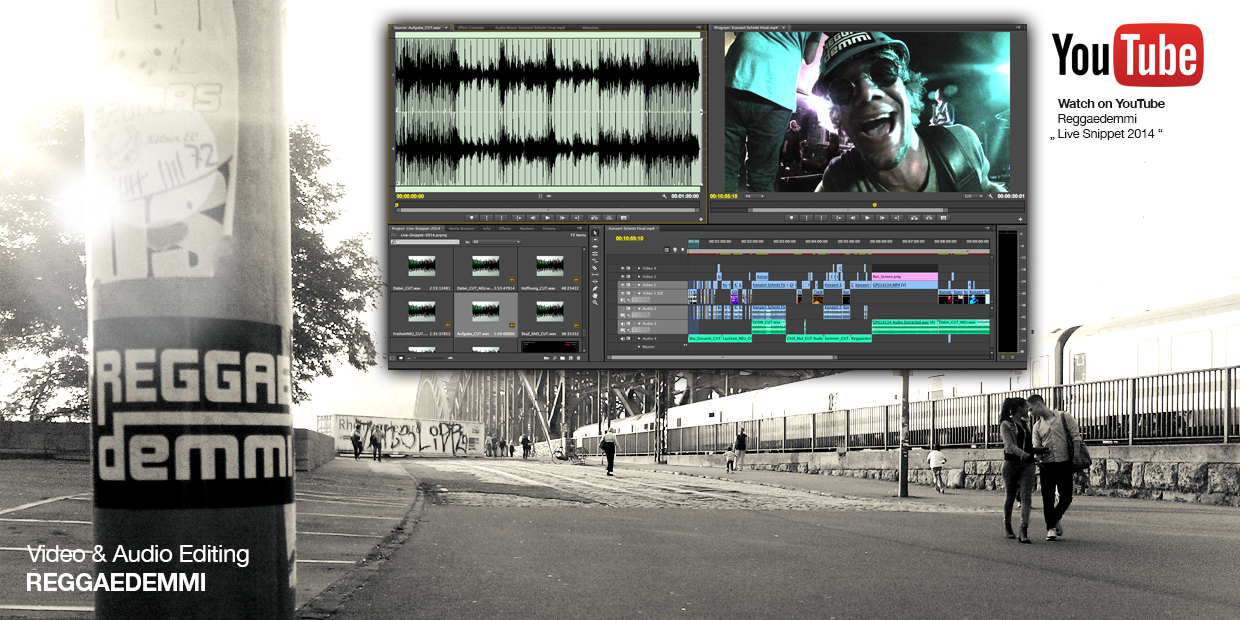Mute the Audio 3 track speaker
The image size is (1240, 620).
point(624,324)
